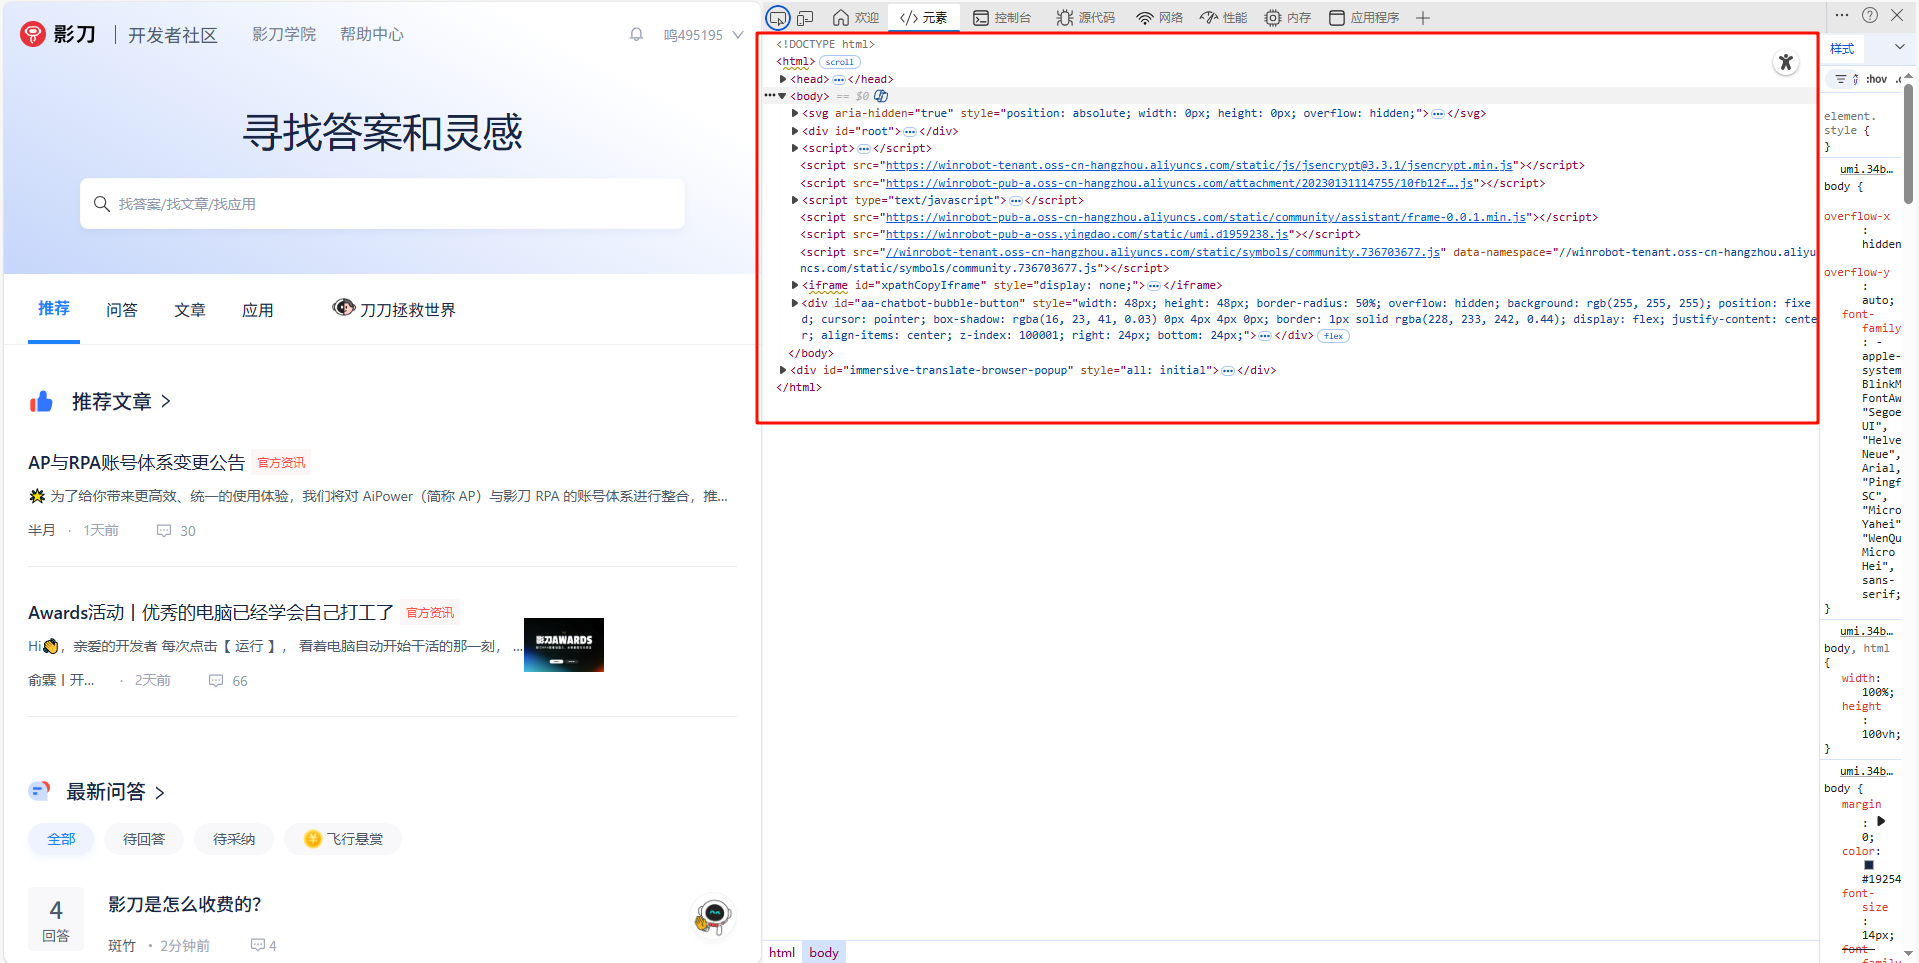Viewport: 1919px width, 963px height.
Task: Click the color swatch for #19254 color
Action: [1869, 866]
